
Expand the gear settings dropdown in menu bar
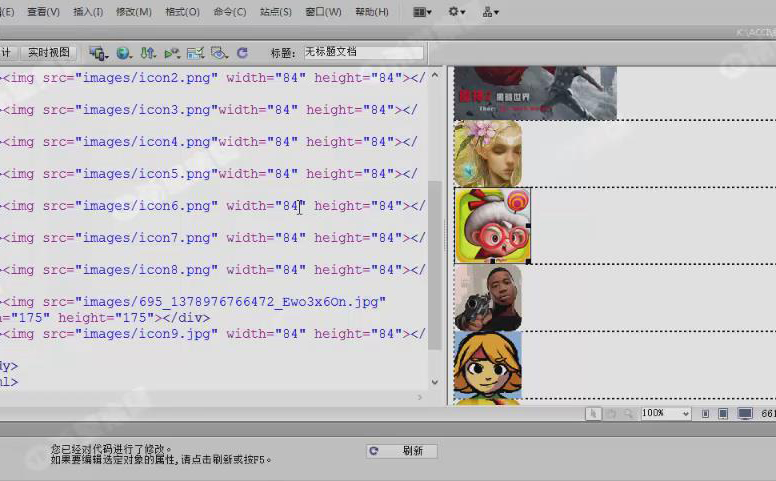[x=456, y=12]
